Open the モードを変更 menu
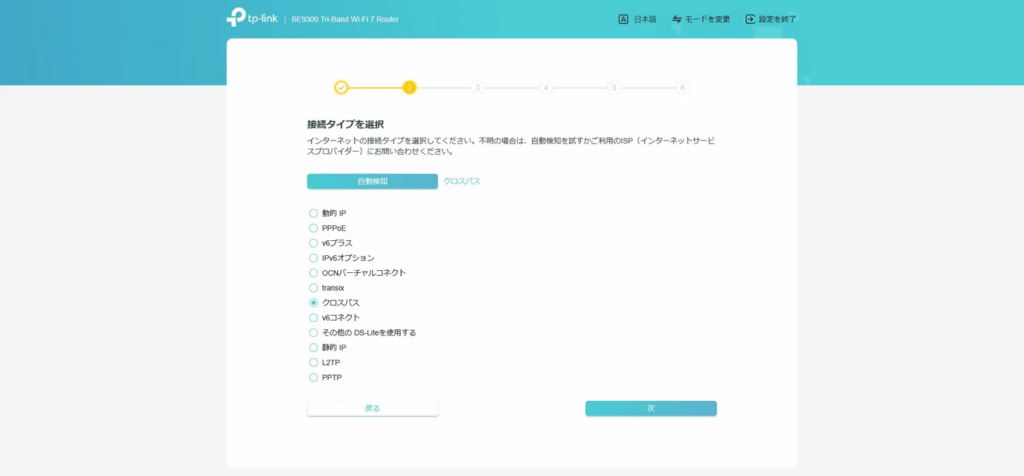The height and width of the screenshot is (476, 1024). [707, 19]
